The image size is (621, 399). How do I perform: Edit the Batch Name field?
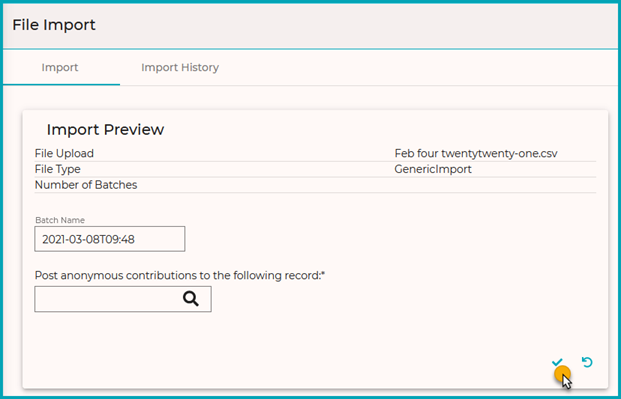click(x=110, y=239)
